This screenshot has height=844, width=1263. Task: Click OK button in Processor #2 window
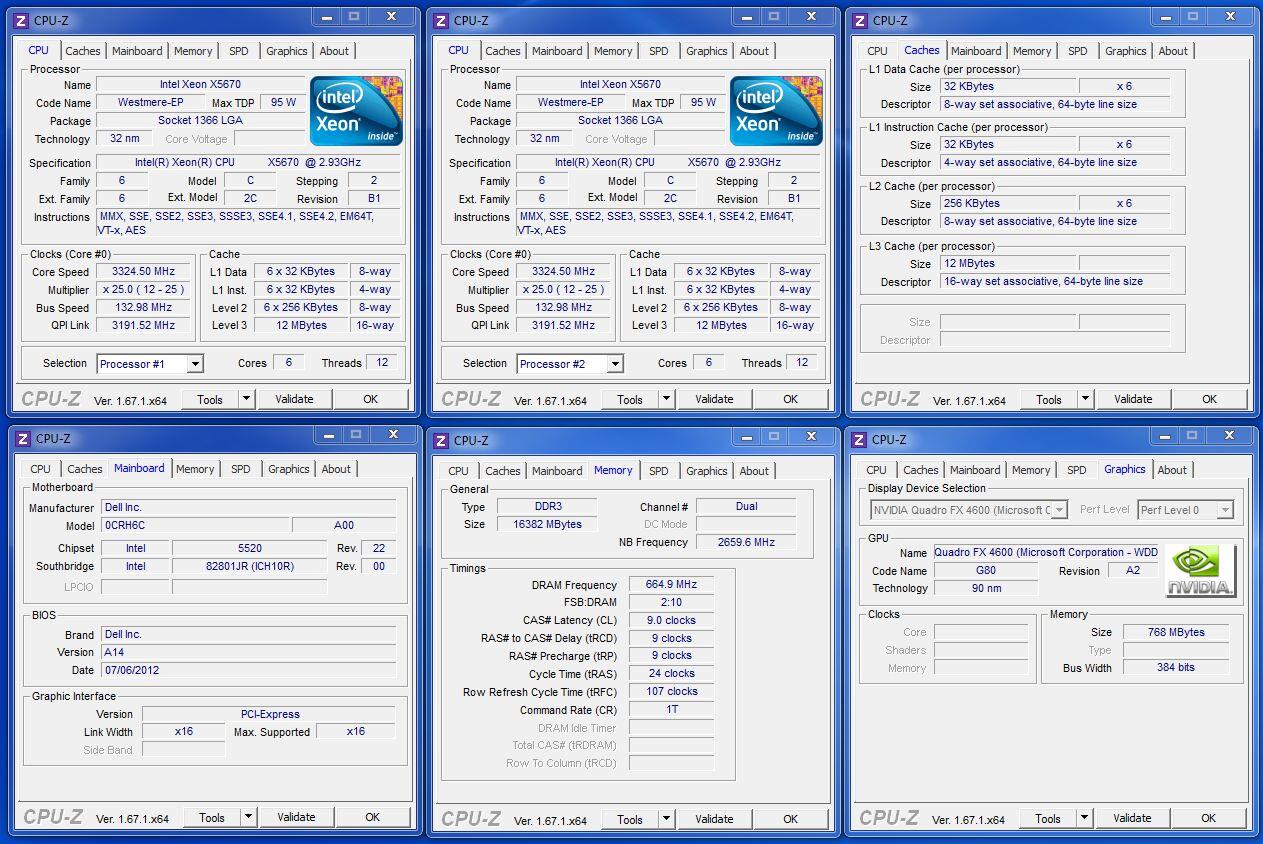(x=791, y=400)
